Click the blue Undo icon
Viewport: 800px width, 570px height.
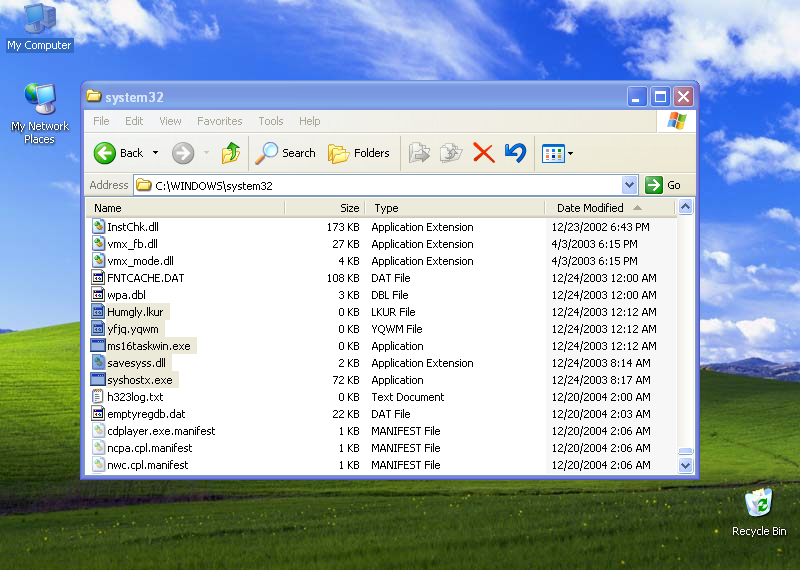click(515, 153)
